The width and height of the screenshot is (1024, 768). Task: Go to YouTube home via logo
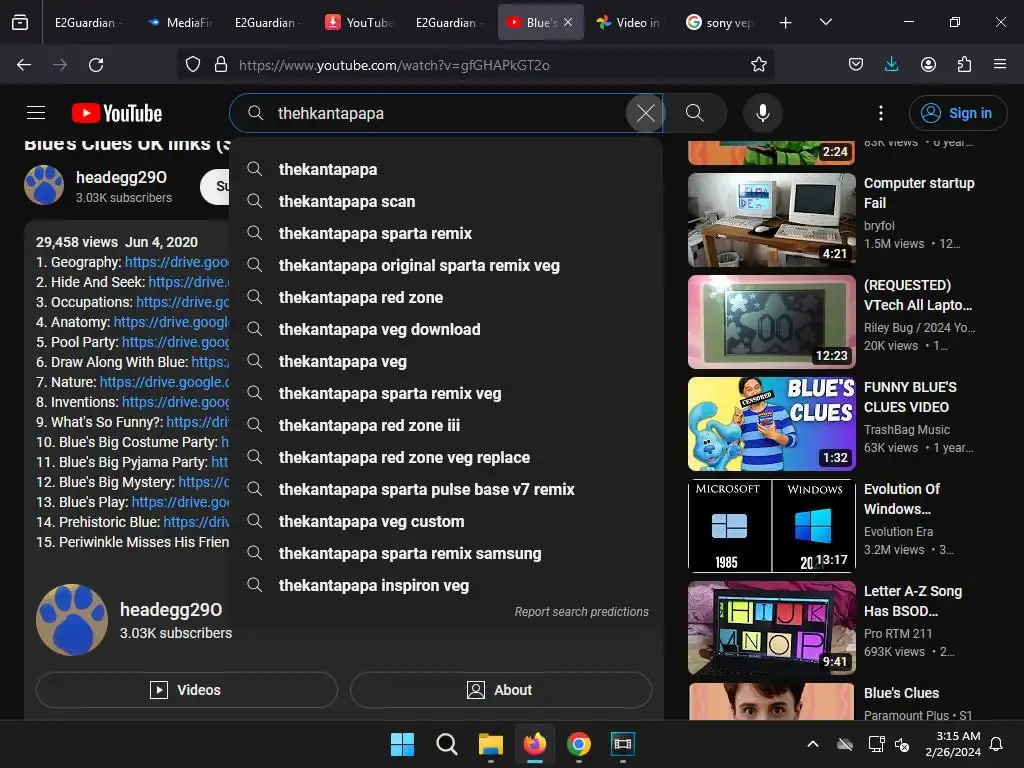pyautogui.click(x=117, y=113)
